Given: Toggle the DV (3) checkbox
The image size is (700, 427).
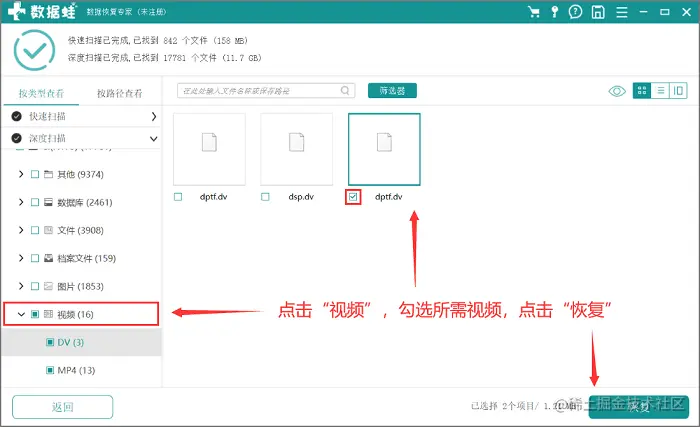Looking at the screenshot, I should point(50,342).
